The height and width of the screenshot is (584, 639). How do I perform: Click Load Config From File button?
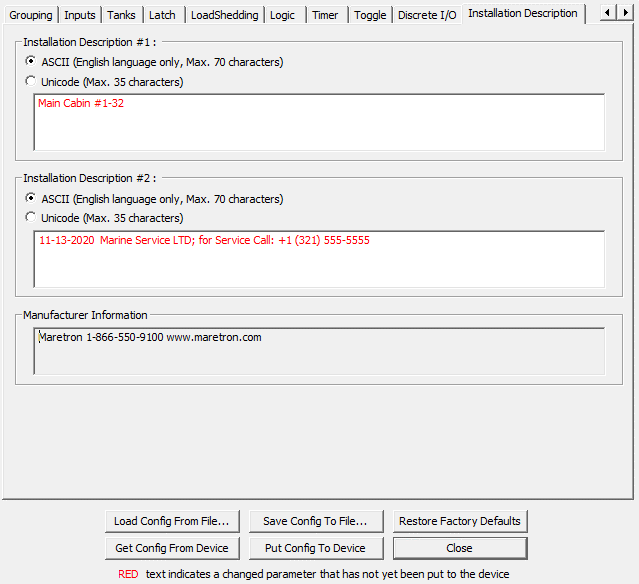[172, 521]
